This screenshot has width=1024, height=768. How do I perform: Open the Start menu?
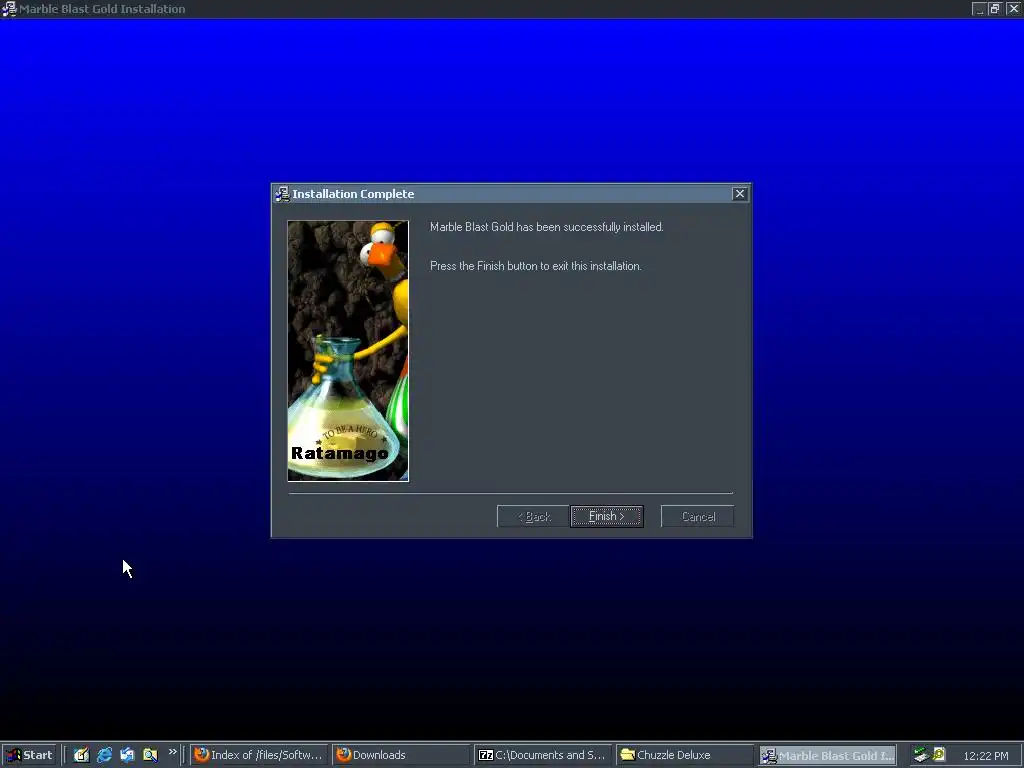pyautogui.click(x=29, y=755)
